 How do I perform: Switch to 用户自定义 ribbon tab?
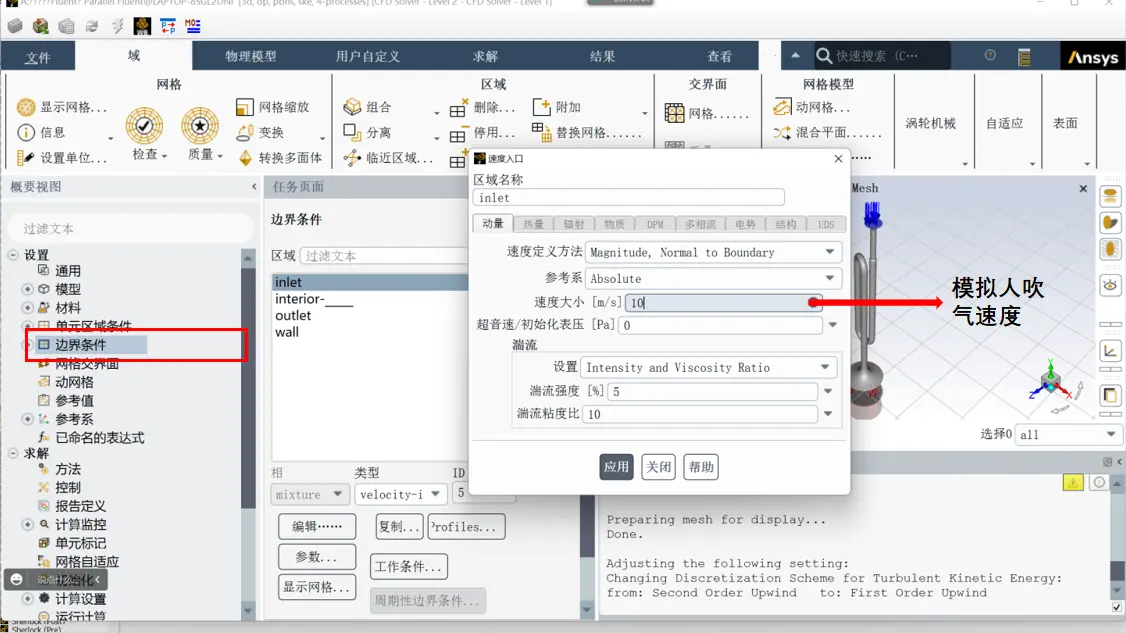368,56
